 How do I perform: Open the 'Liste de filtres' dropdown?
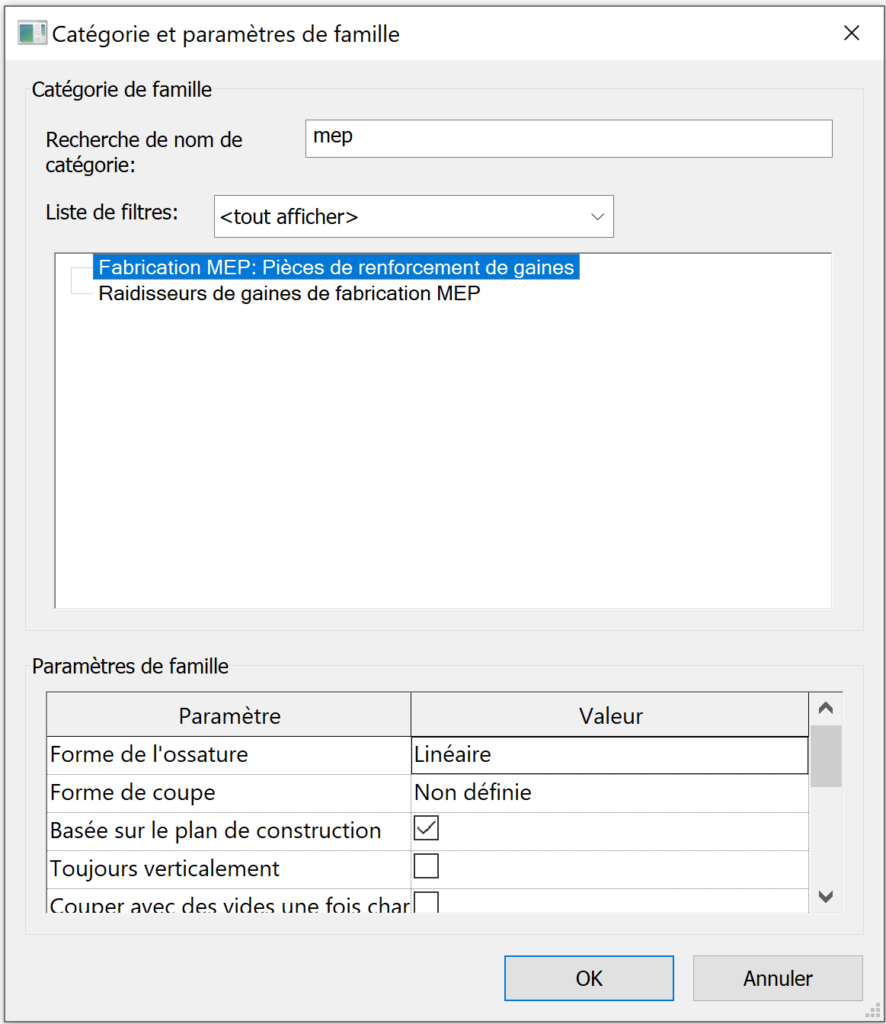tap(597, 216)
